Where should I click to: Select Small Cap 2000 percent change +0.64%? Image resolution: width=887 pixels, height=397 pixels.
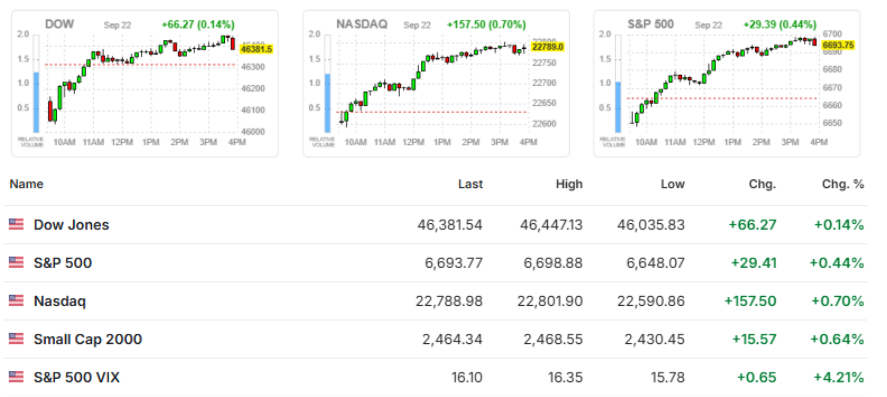pyautogui.click(x=837, y=339)
